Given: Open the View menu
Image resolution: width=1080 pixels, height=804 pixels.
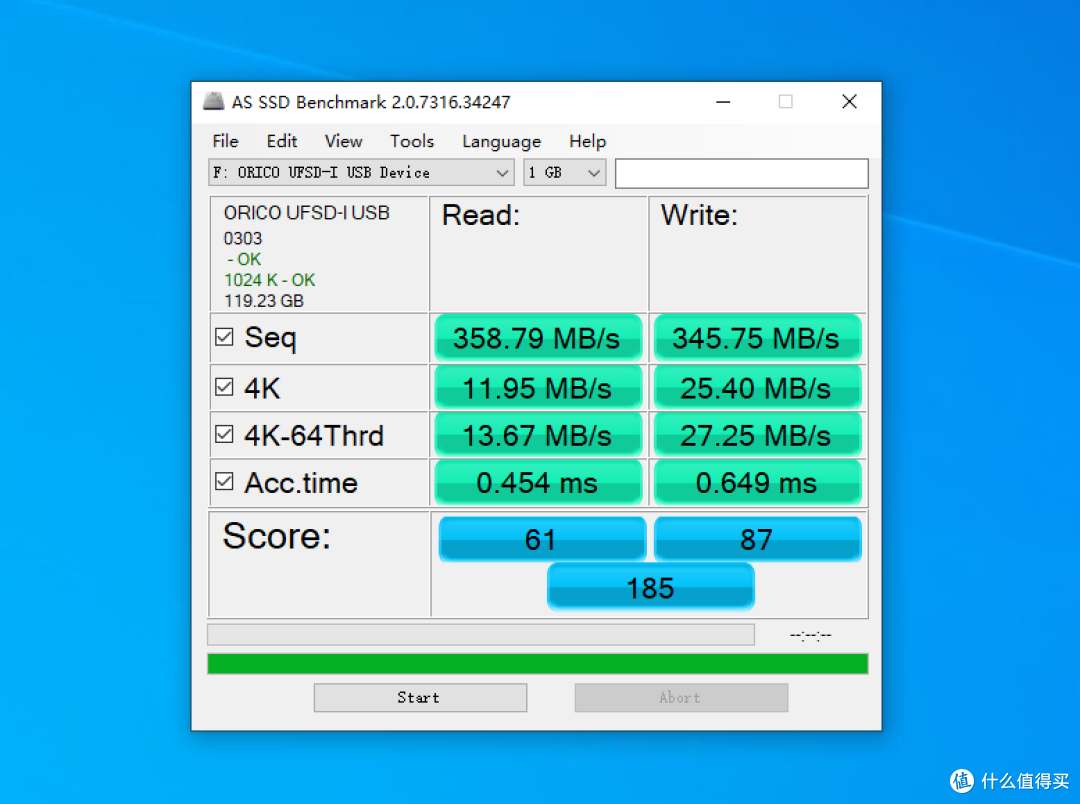Looking at the screenshot, I should click(x=343, y=141).
